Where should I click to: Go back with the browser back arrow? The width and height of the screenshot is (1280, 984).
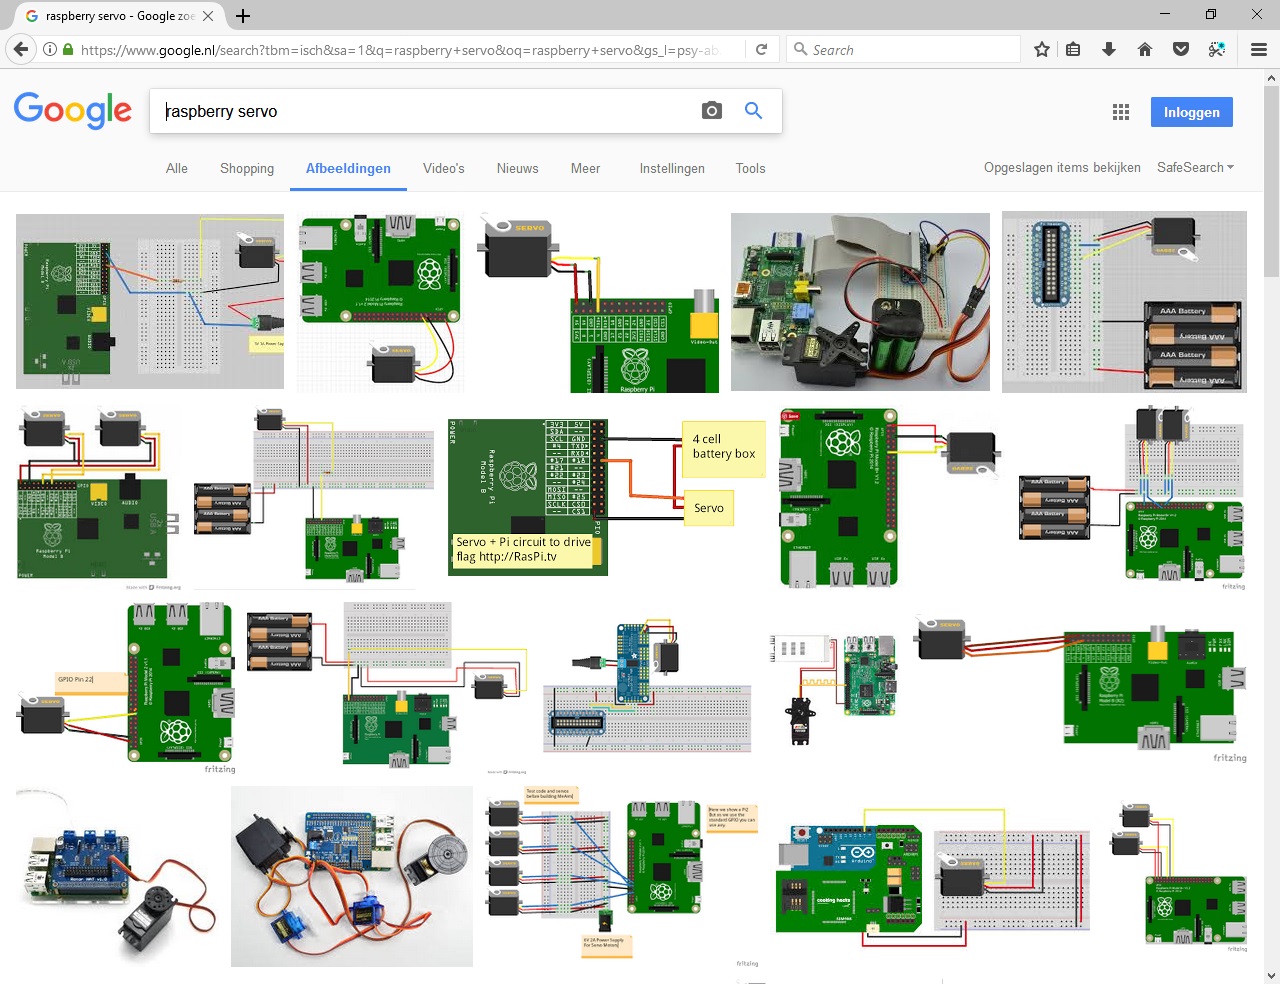coord(20,49)
